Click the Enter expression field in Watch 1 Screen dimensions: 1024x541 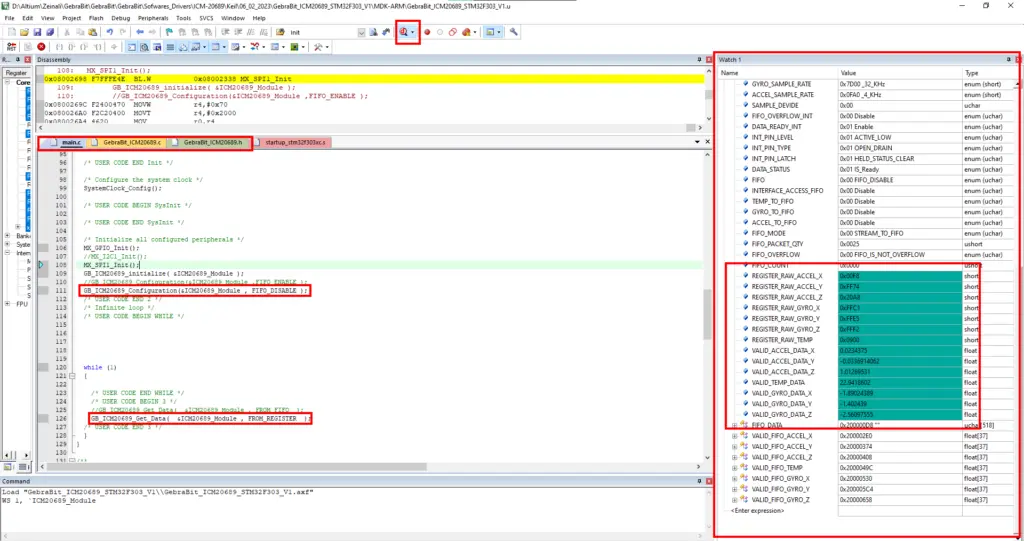[758, 511]
